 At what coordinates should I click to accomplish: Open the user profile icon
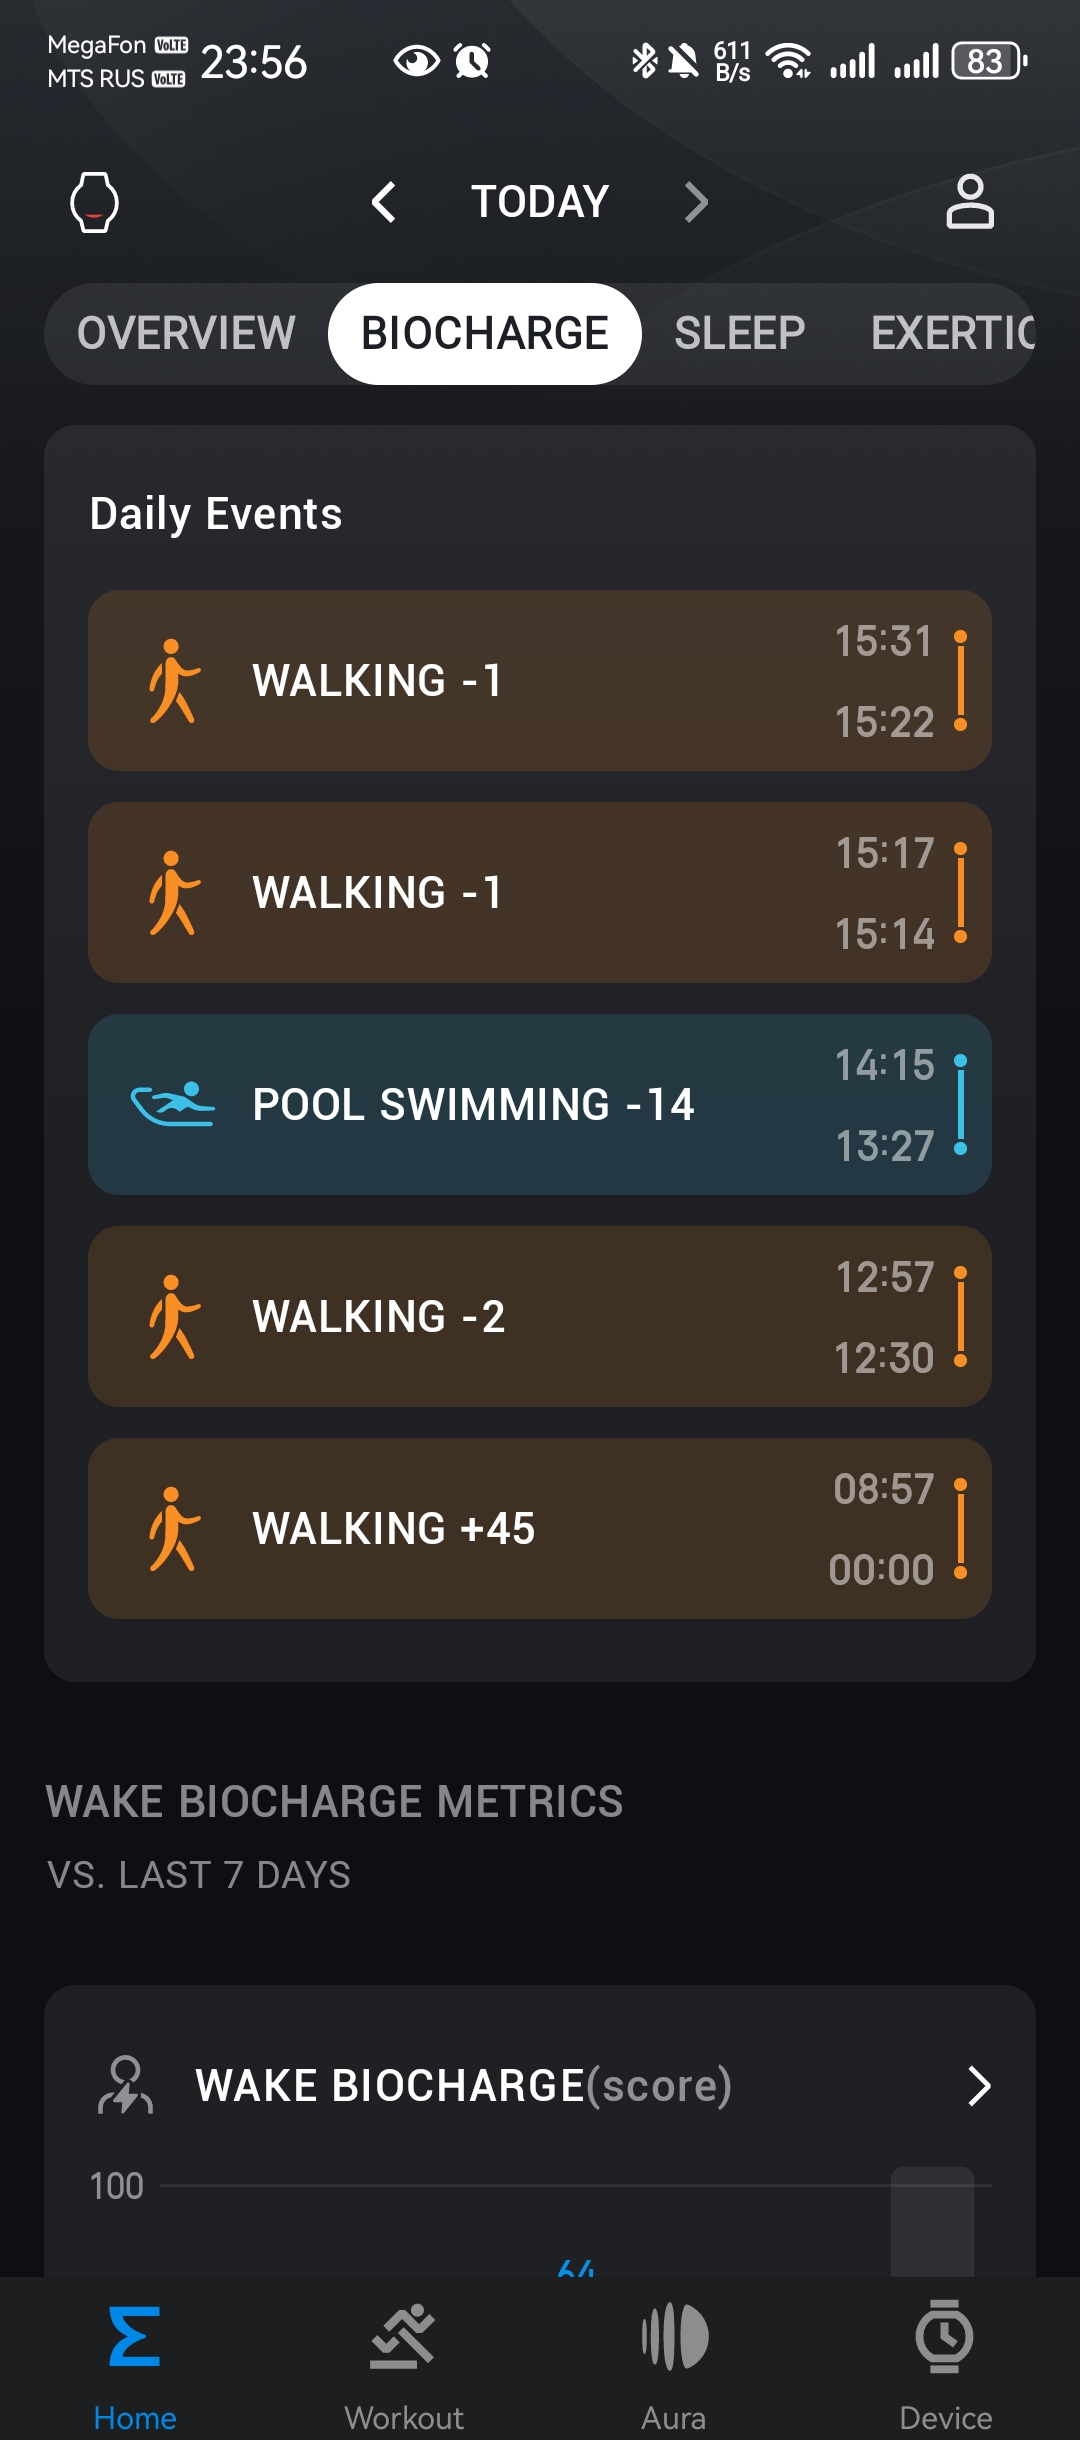click(969, 202)
